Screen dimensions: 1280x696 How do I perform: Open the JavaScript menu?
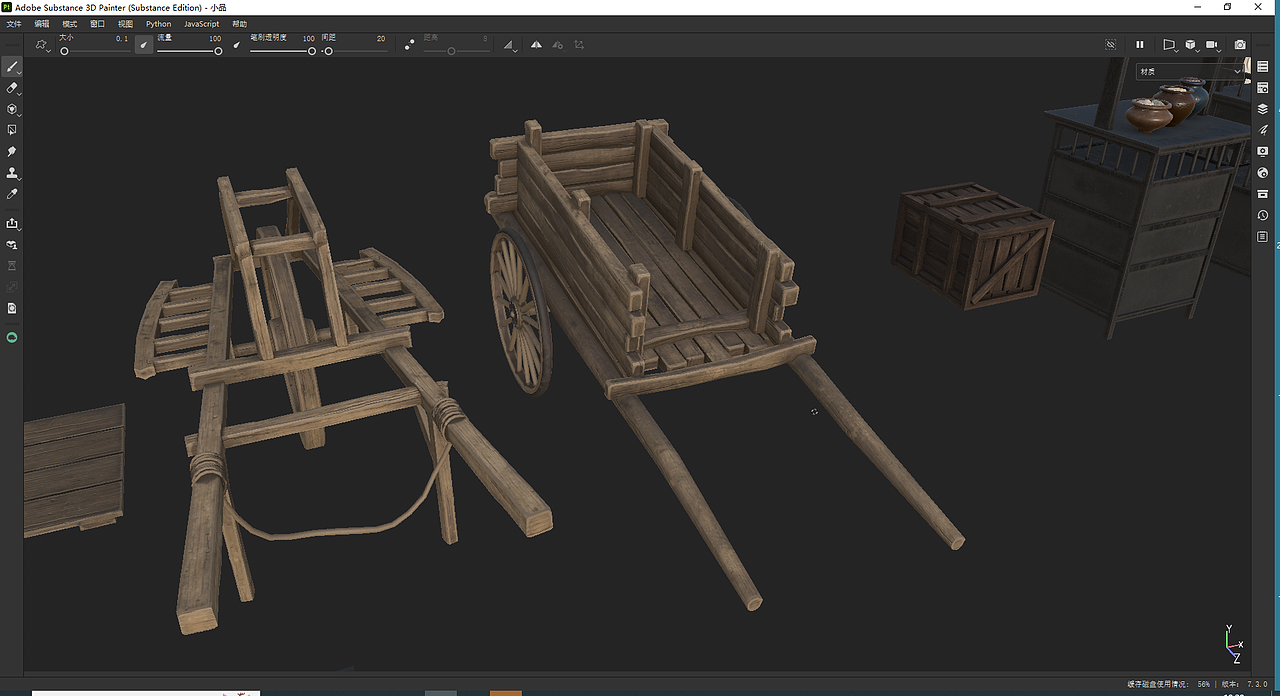pyautogui.click(x=201, y=23)
